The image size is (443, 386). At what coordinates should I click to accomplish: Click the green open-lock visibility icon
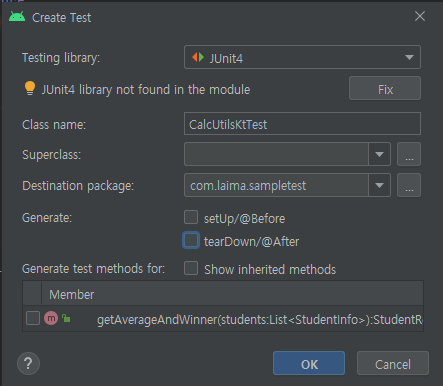66,318
